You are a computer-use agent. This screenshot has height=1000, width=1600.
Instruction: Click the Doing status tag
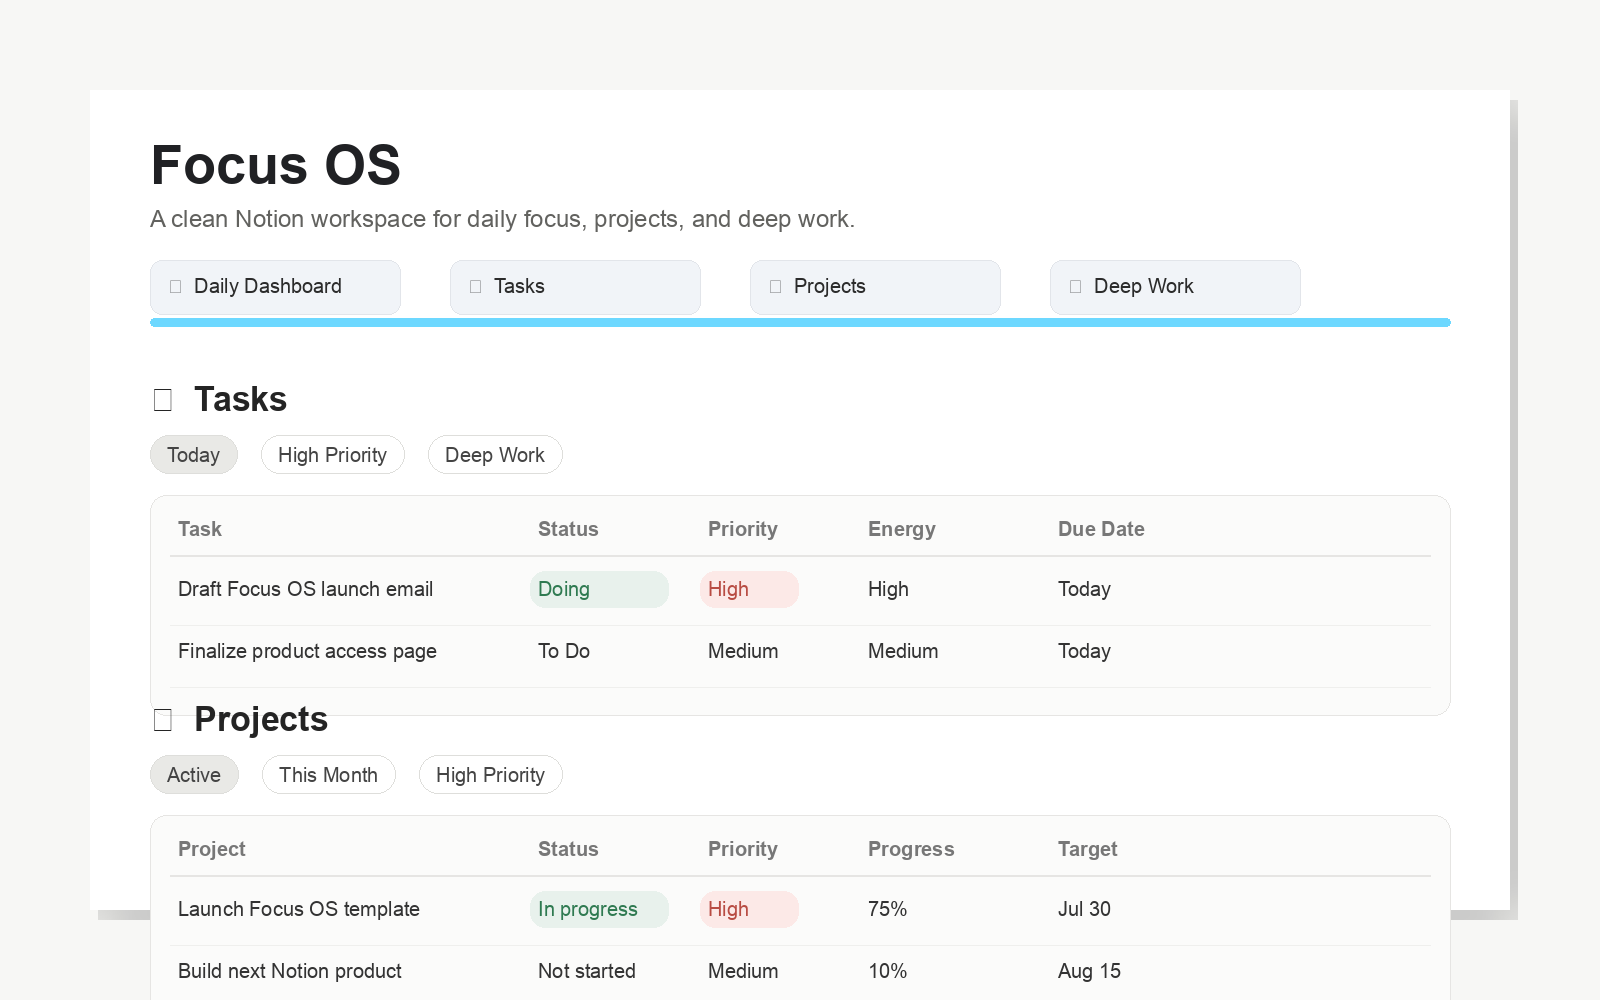pos(599,589)
